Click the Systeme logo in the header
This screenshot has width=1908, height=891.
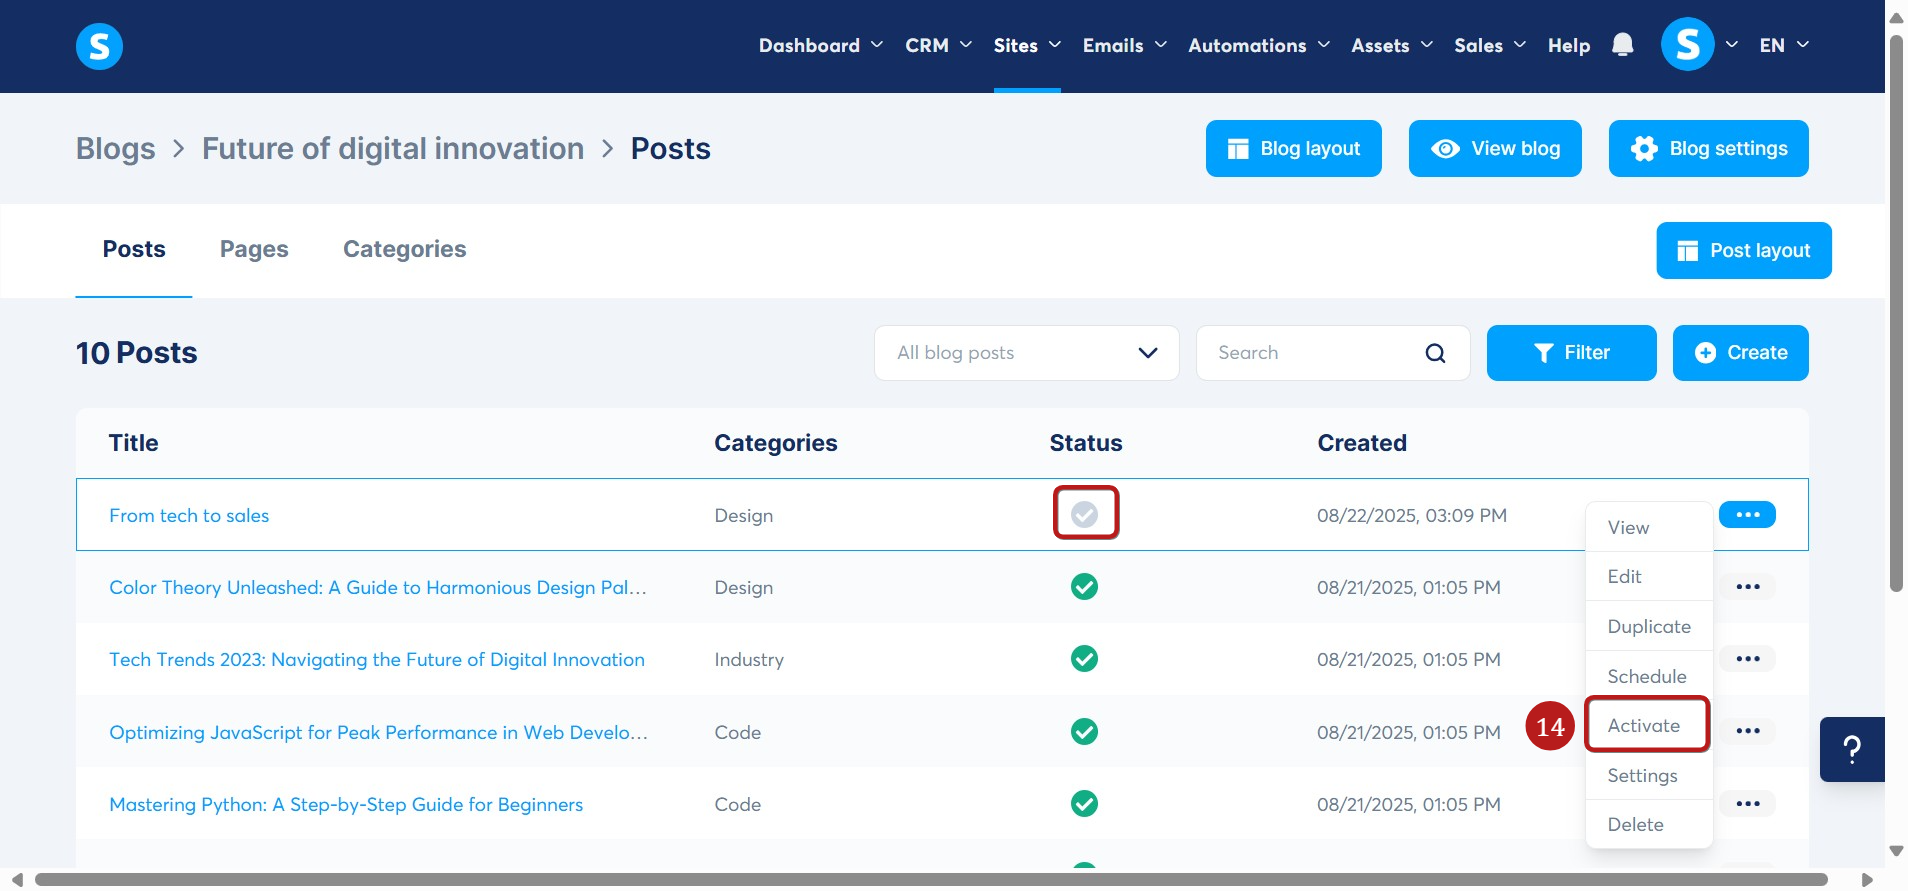tap(99, 46)
